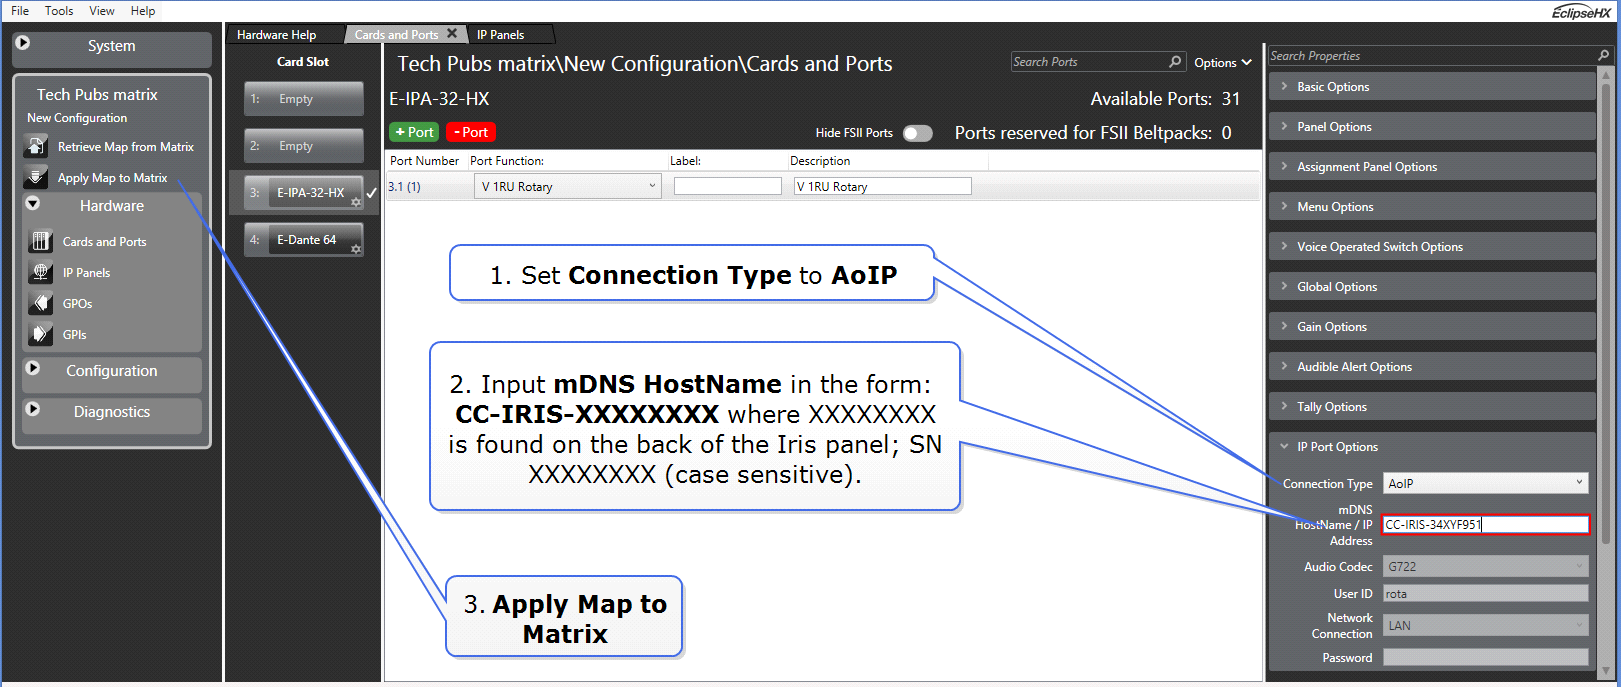Expand the Configuration section arrow
The image size is (1621, 687).
pos(33,369)
